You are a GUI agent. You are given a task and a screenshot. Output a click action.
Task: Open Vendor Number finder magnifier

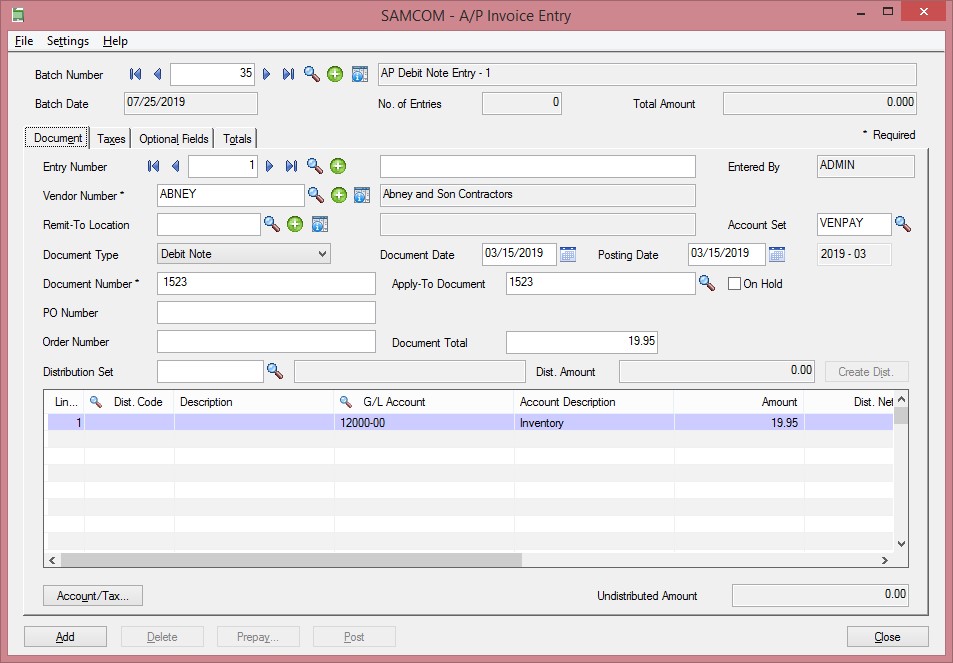point(315,195)
